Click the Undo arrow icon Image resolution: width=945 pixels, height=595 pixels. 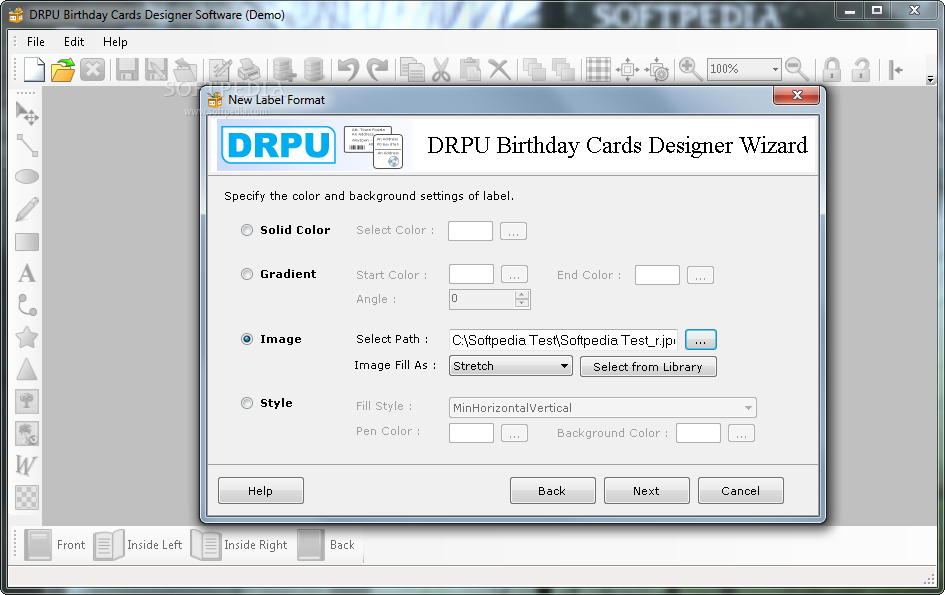tap(348, 69)
